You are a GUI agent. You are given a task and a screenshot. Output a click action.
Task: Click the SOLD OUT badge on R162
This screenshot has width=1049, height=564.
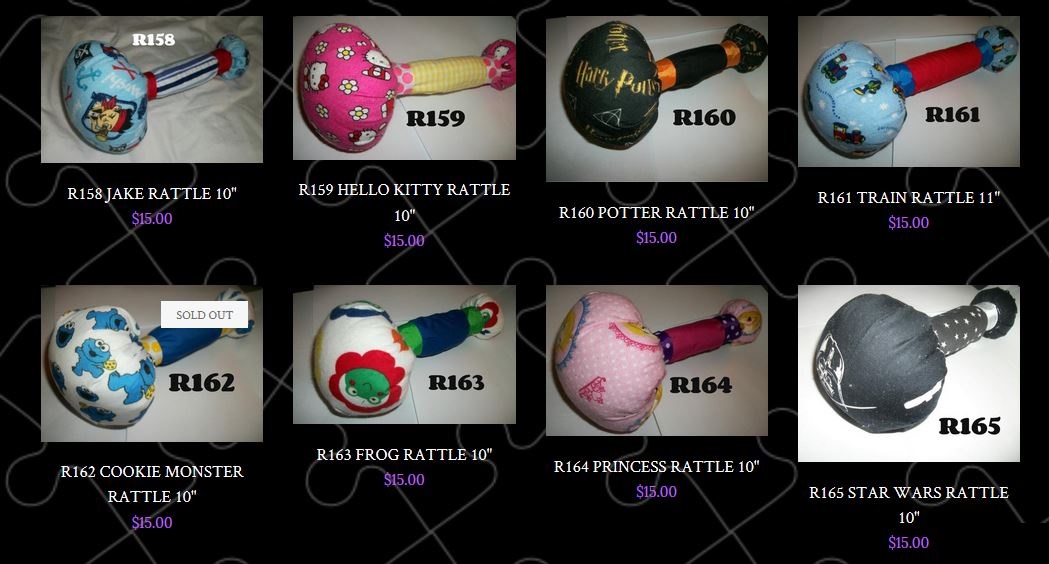pos(204,314)
